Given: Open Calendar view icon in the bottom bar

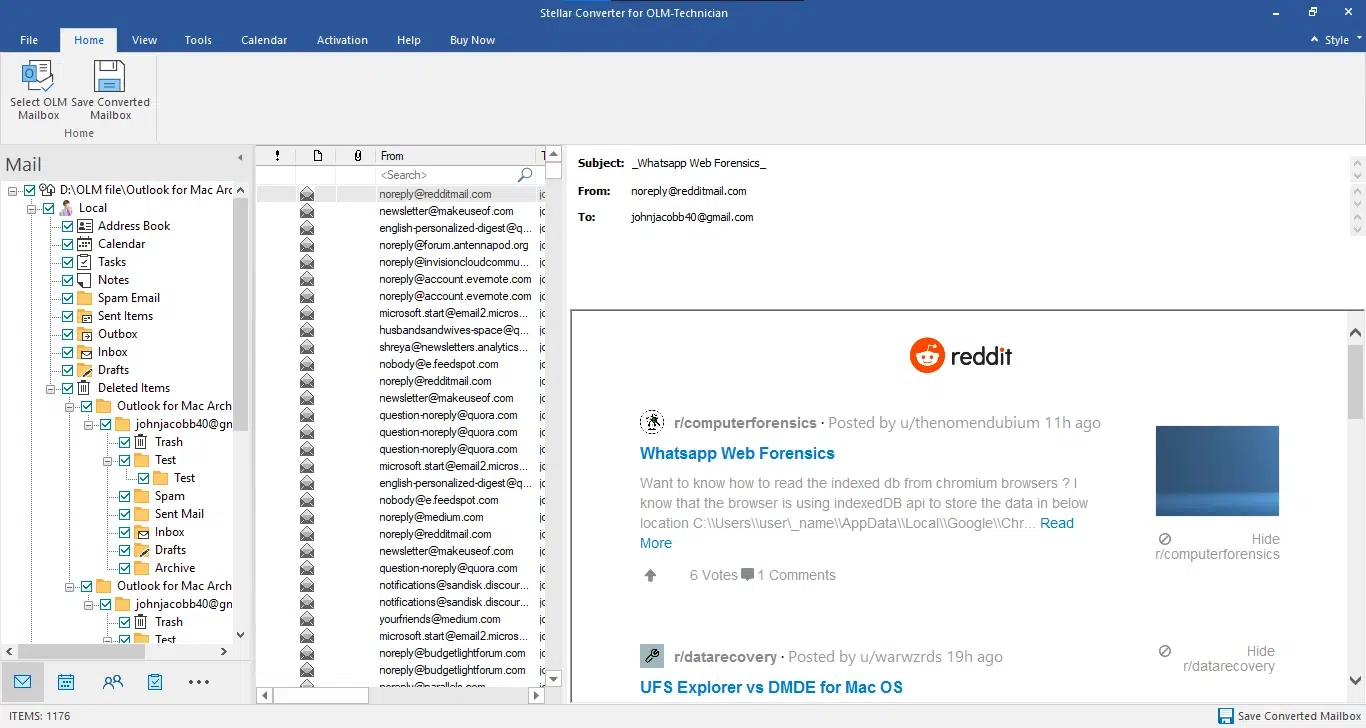Looking at the screenshot, I should tap(66, 682).
